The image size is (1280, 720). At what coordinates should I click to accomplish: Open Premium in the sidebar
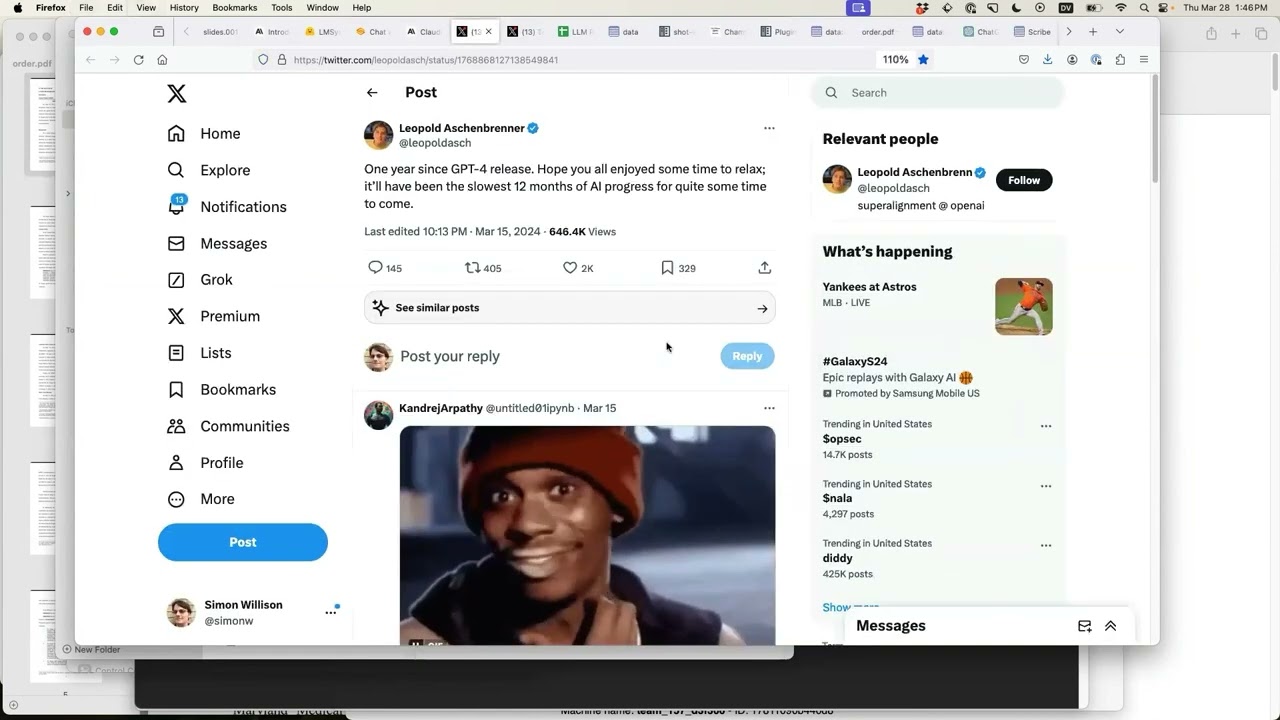tap(213, 316)
